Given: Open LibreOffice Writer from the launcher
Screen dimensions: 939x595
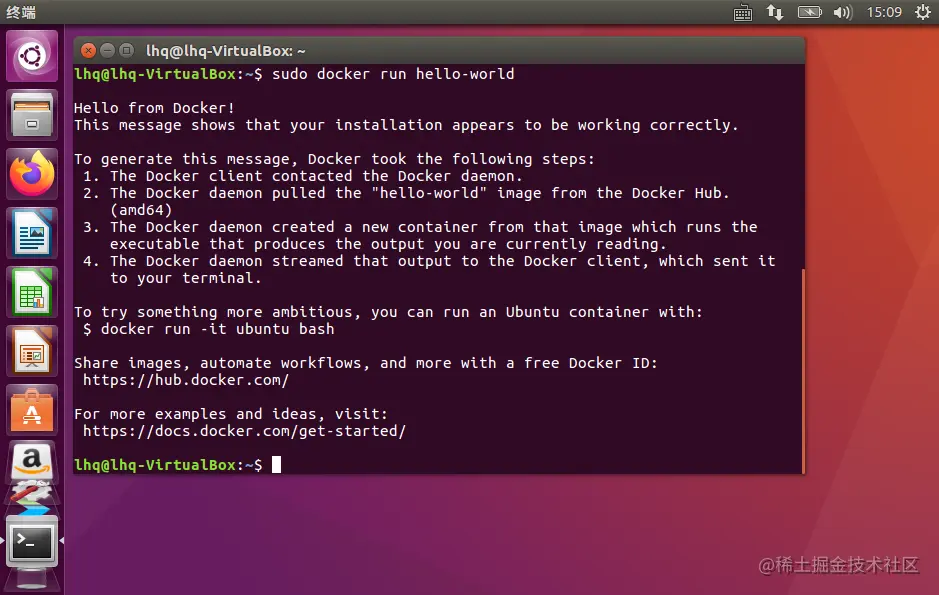Looking at the screenshot, I should (32, 233).
